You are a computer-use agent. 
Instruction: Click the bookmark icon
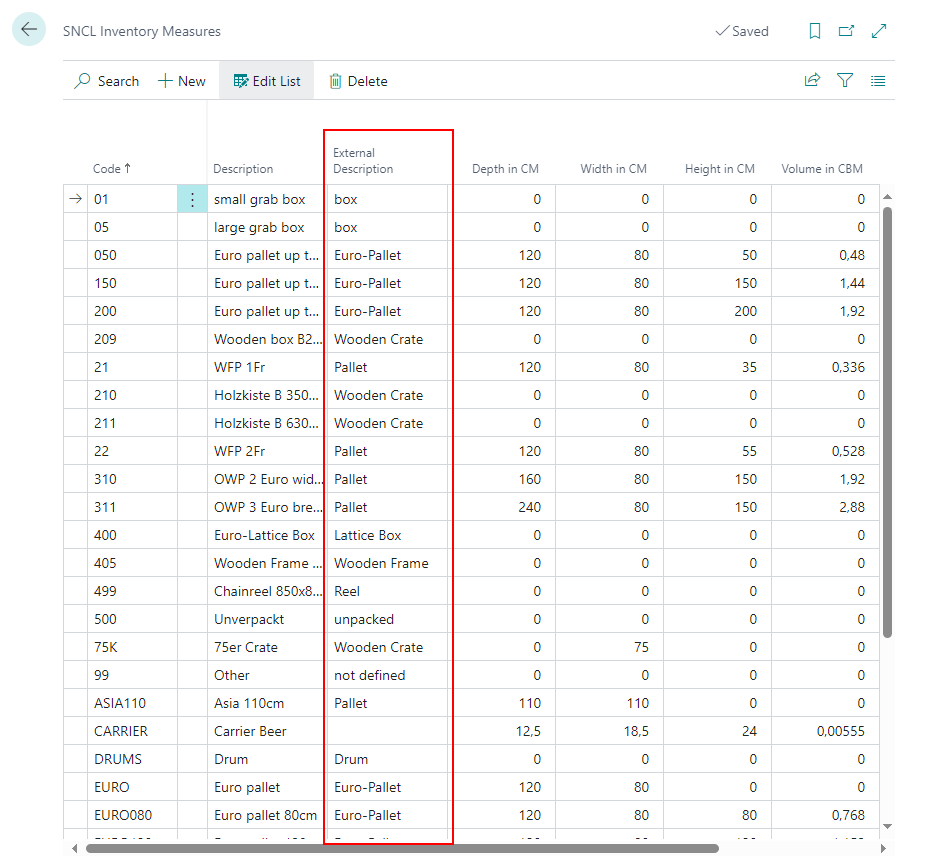[x=815, y=31]
